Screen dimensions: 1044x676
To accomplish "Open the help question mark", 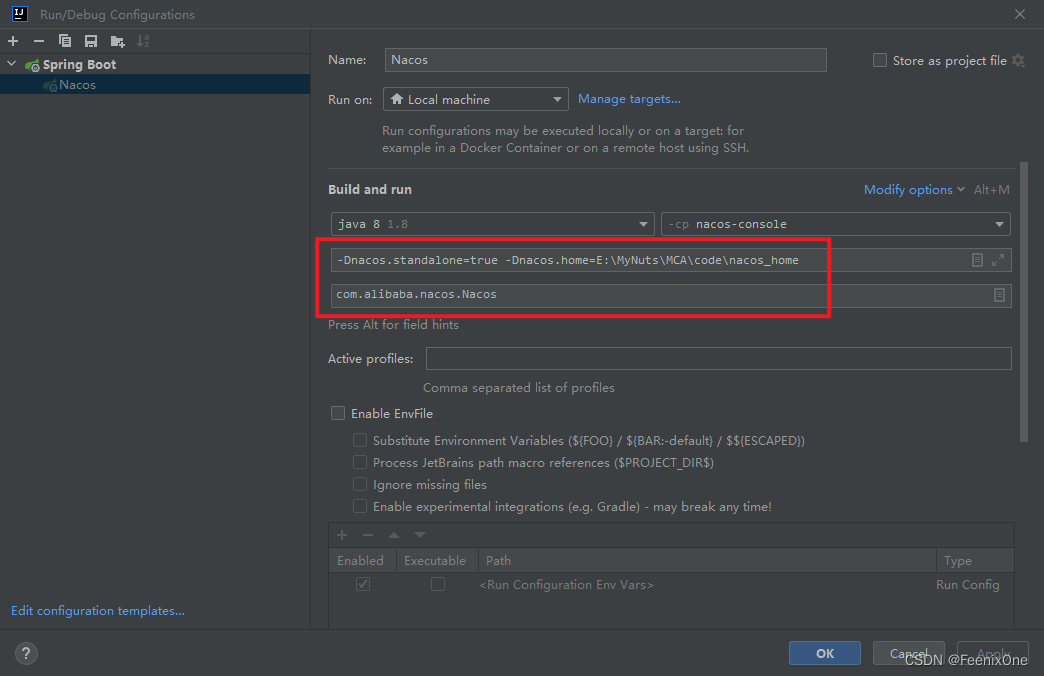I will click(26, 653).
